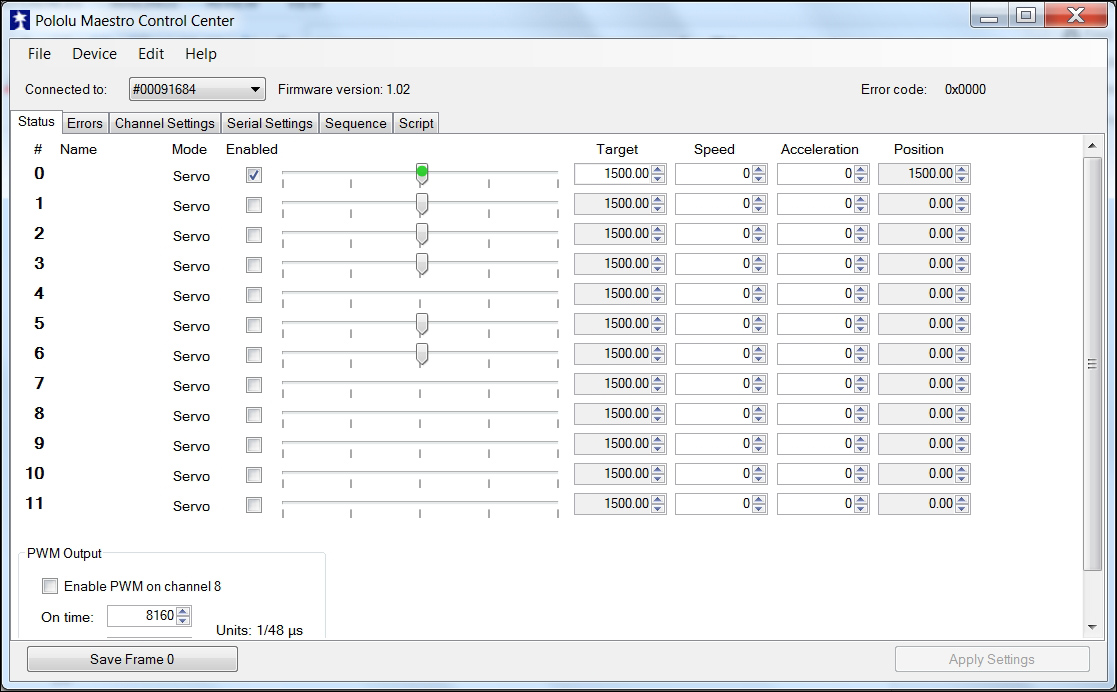
Task: Enable servo channel 6
Action: tap(254, 355)
